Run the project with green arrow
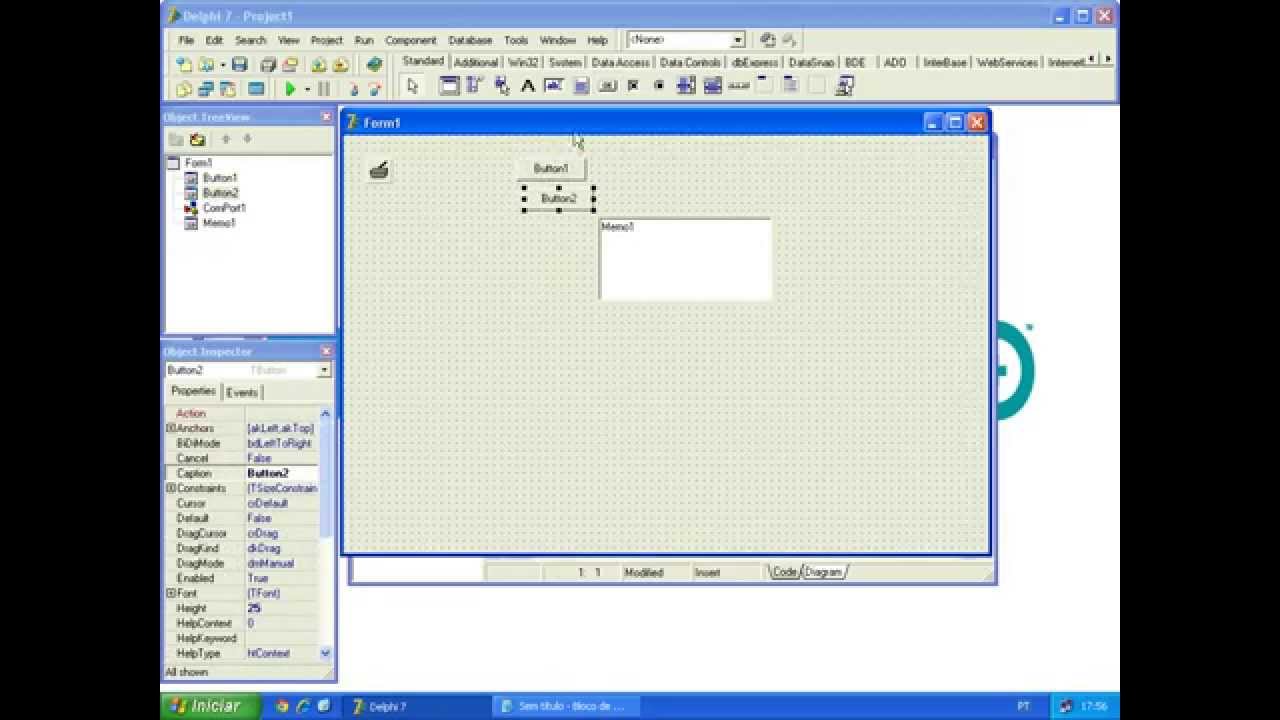 290,89
